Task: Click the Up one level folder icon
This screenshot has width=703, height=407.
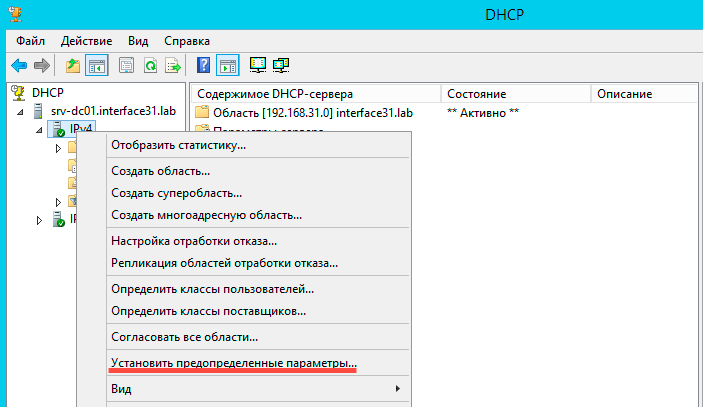Action: [73, 65]
